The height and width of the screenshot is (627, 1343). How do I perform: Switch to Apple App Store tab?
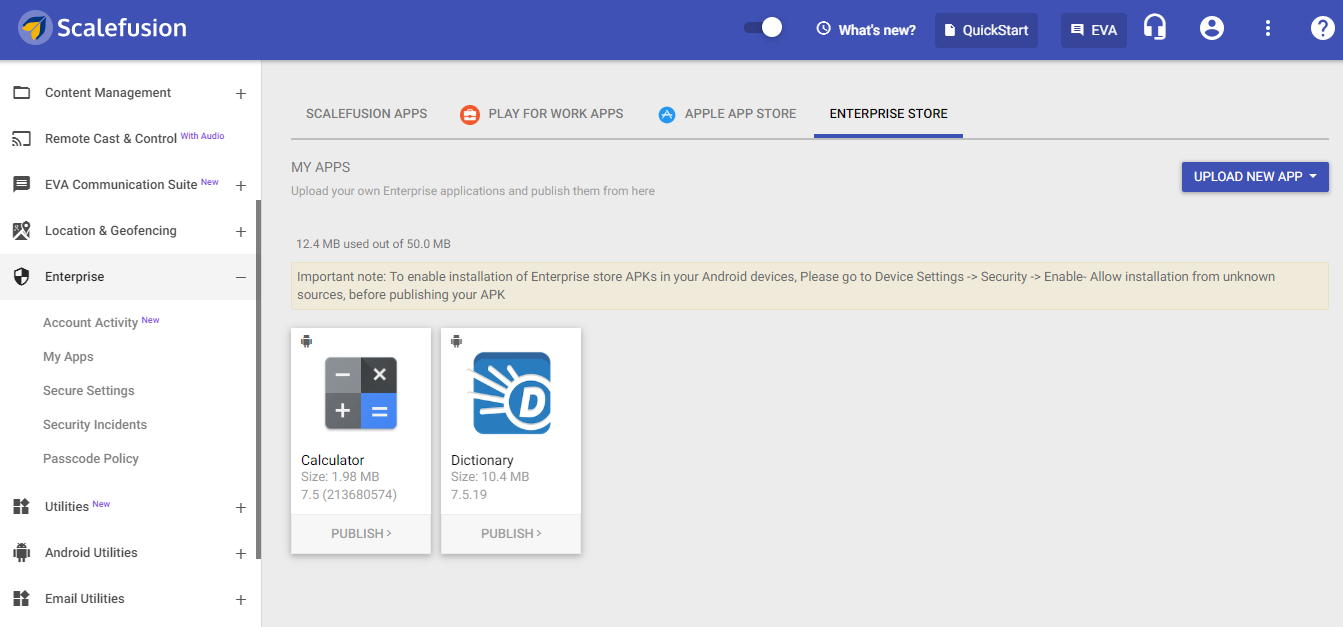[x=727, y=114]
